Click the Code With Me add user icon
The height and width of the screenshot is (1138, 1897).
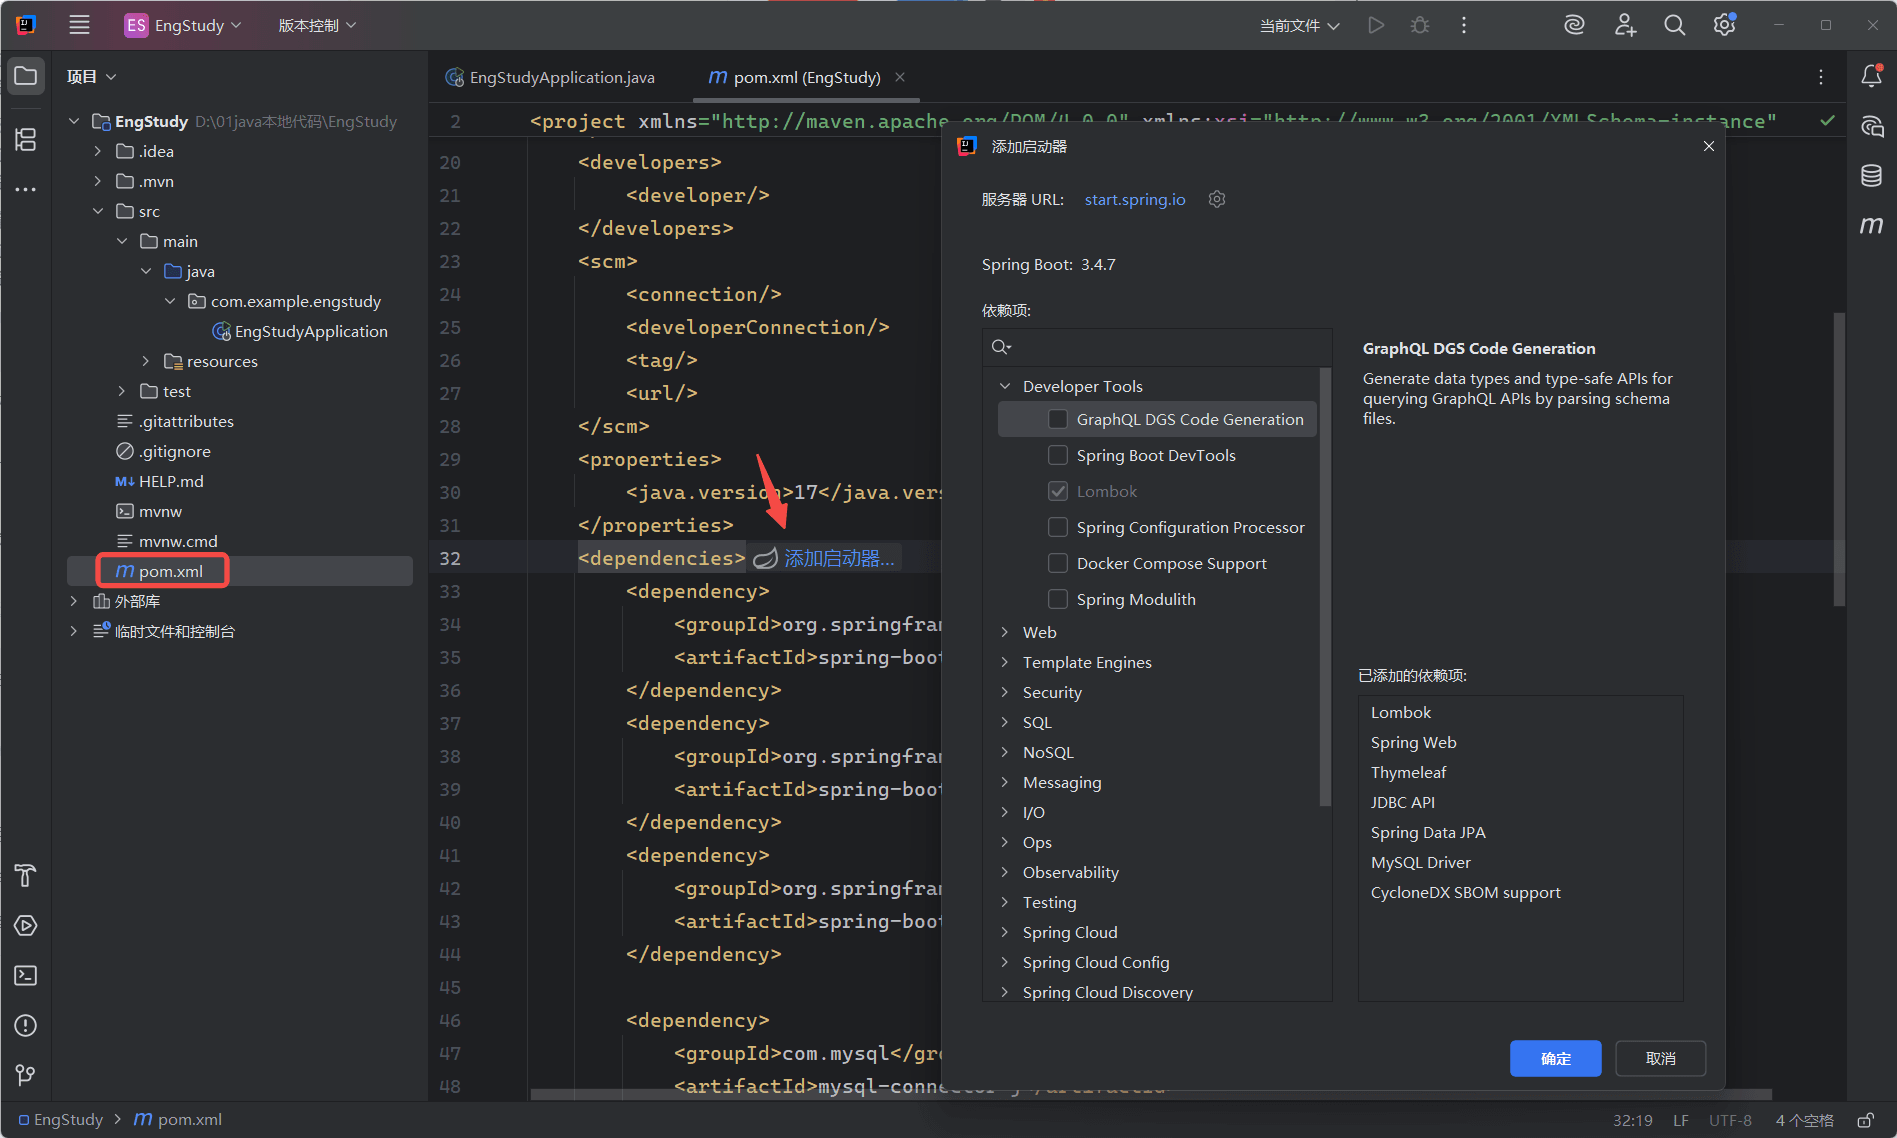[x=1625, y=25]
